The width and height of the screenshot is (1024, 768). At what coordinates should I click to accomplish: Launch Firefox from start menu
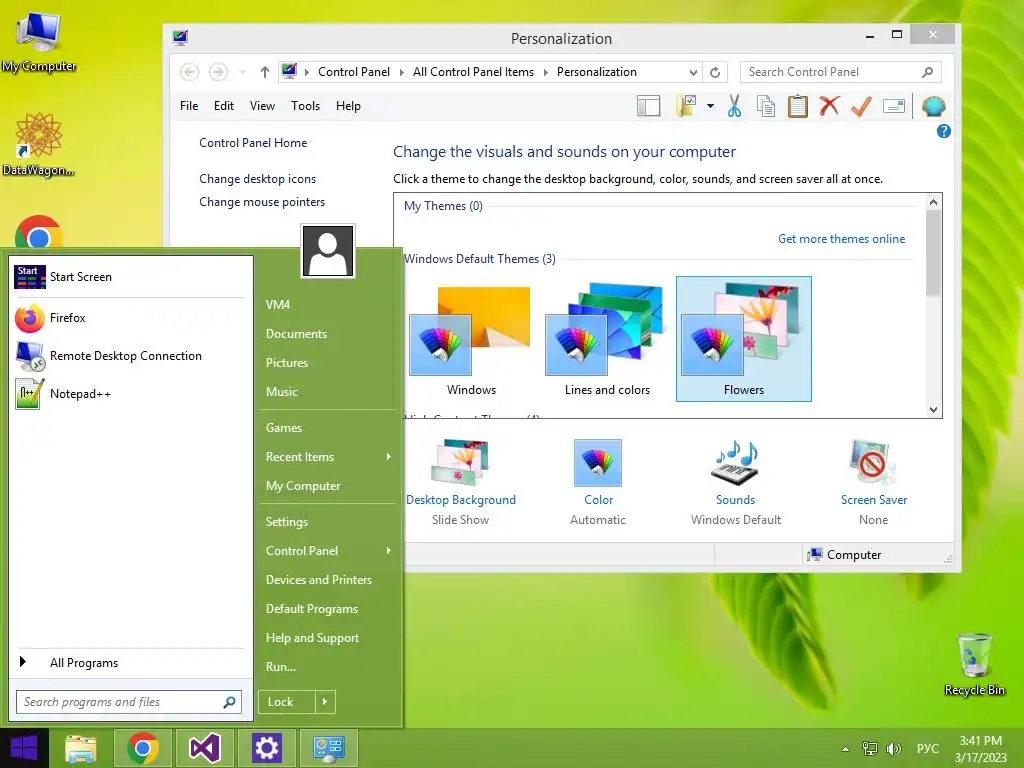(129, 318)
